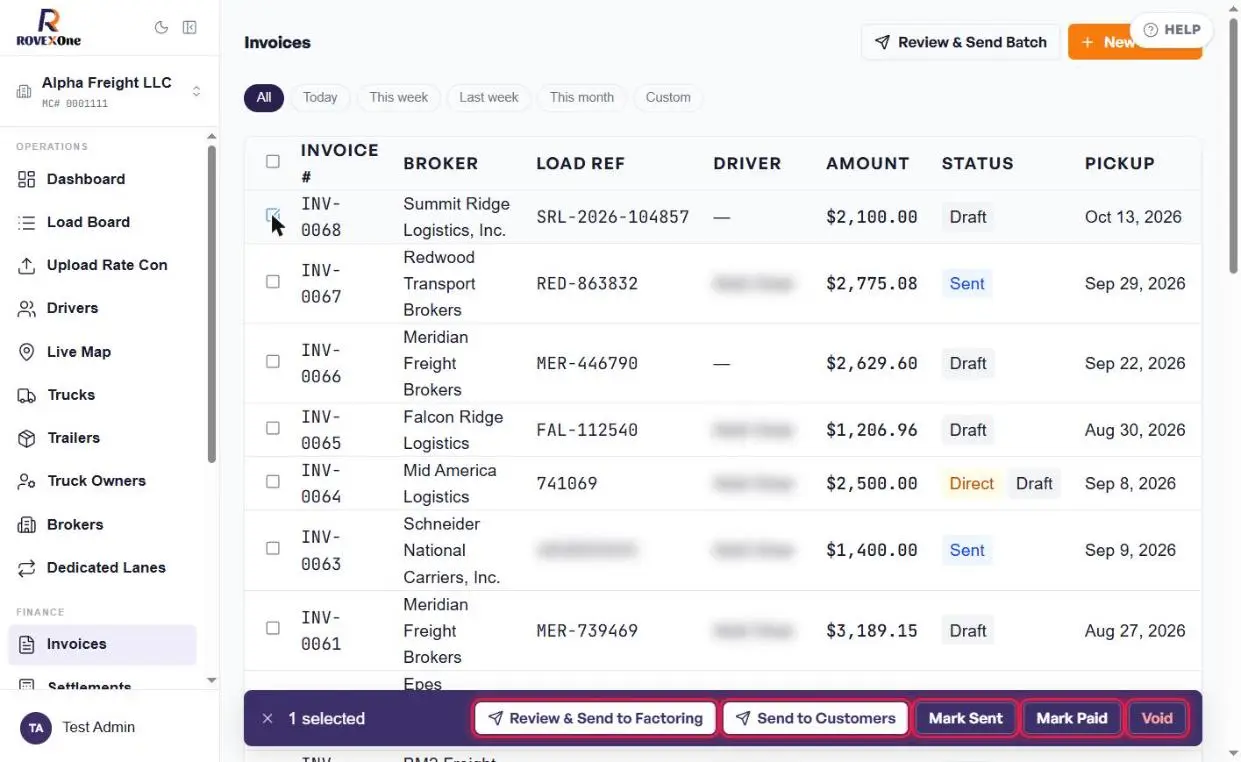Viewport: 1241px width, 762px height.
Task: Click Invoices document icon in sidebar
Action: (x=27, y=644)
